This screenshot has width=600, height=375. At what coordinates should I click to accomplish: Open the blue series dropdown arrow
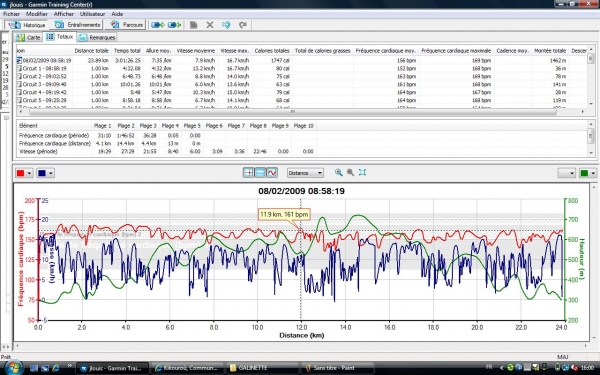51,173
